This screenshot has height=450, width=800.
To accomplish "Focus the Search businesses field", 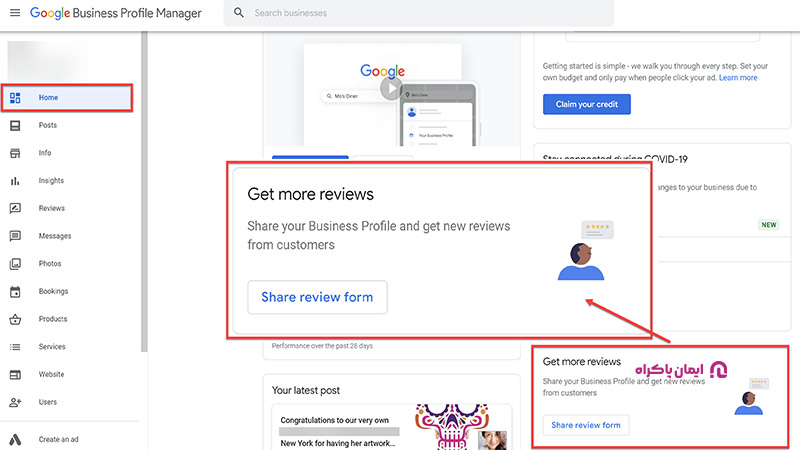I will click(419, 13).
